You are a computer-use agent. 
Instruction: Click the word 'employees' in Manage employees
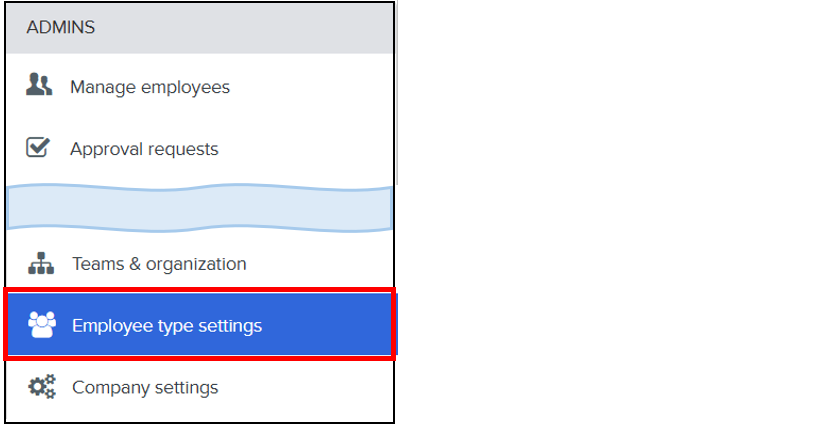pyautogui.click(x=186, y=87)
